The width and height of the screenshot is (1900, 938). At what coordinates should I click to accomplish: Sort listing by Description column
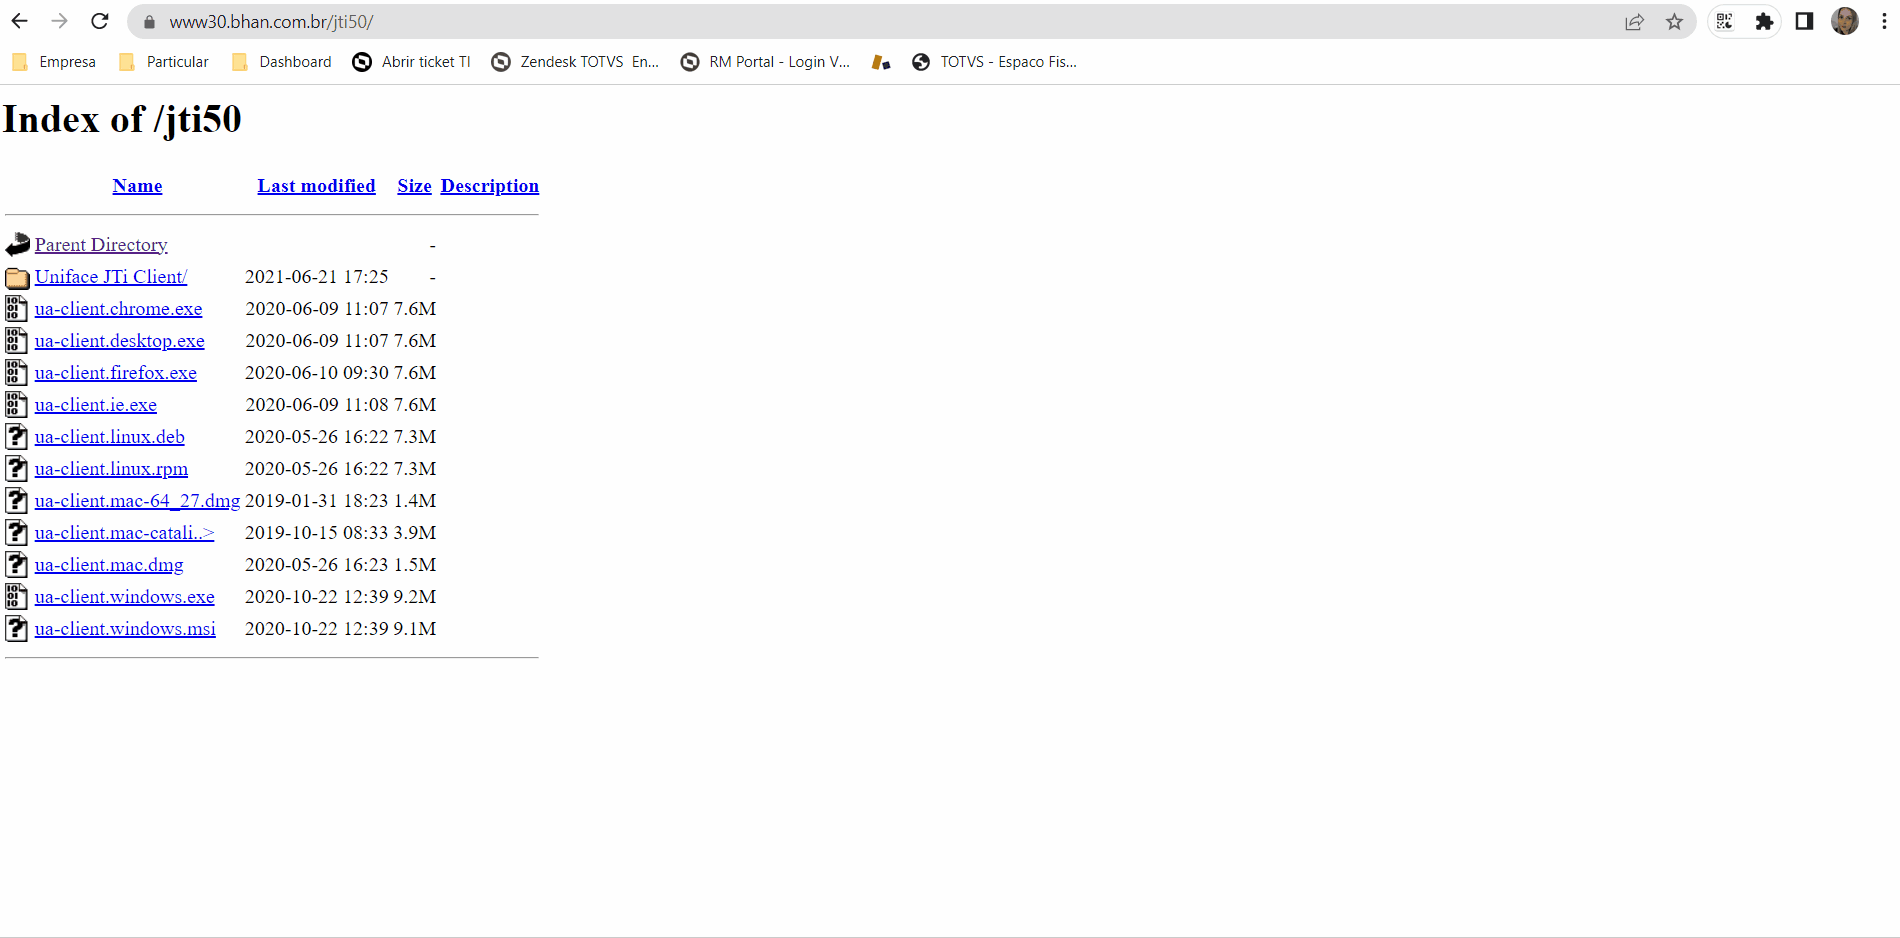click(x=490, y=186)
